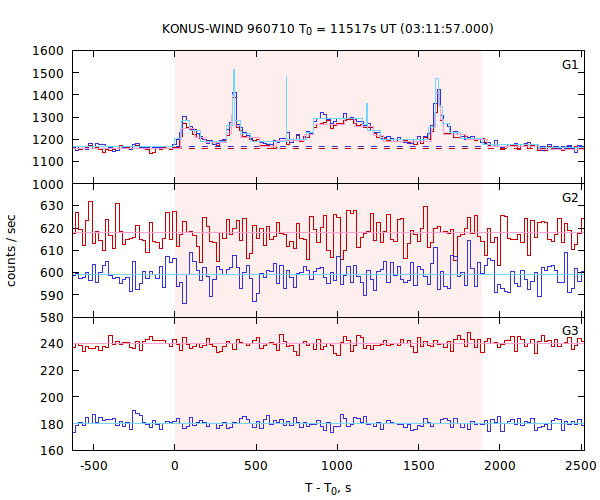
Task: Click the 1100 y-axis tick label
Action: pyautogui.click(x=48, y=162)
